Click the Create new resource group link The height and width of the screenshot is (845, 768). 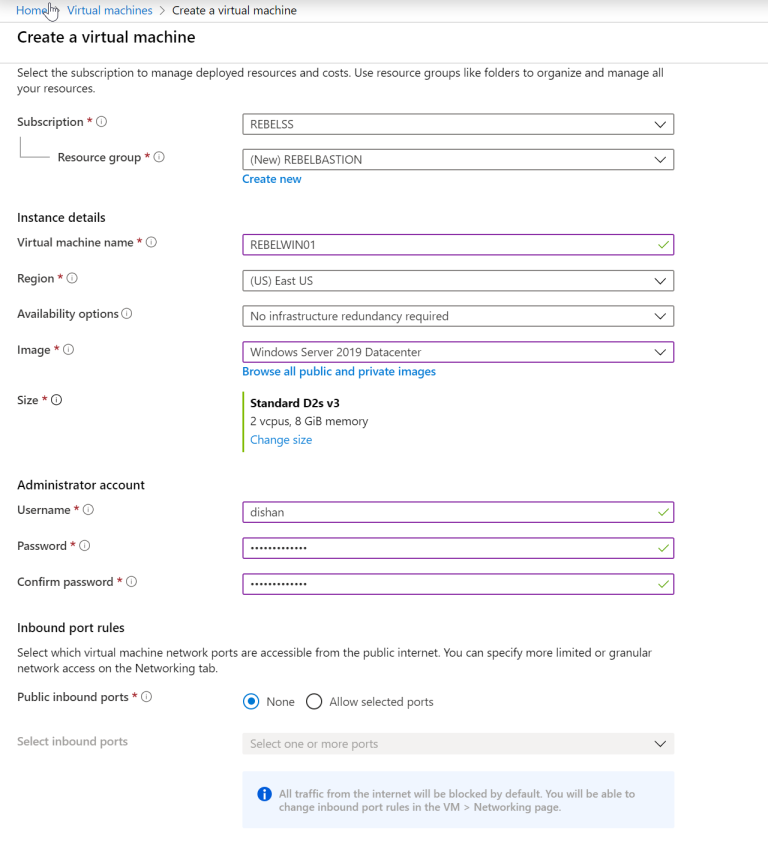coord(271,178)
